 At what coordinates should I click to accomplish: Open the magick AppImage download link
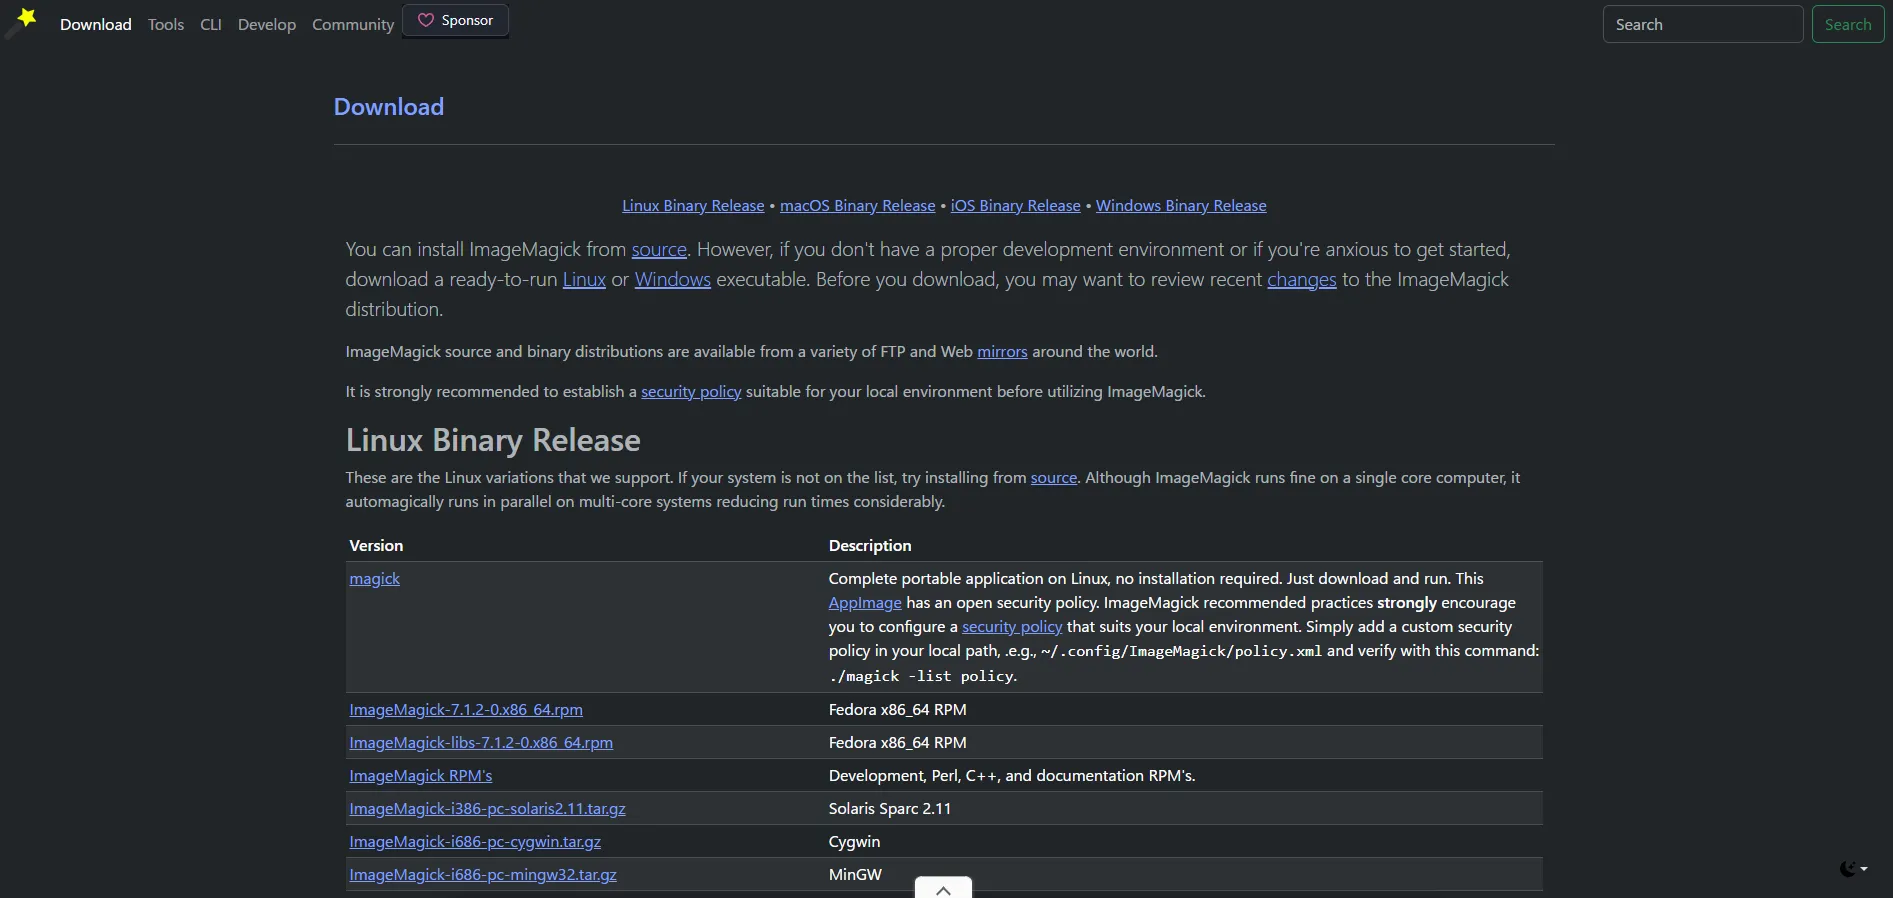(374, 578)
